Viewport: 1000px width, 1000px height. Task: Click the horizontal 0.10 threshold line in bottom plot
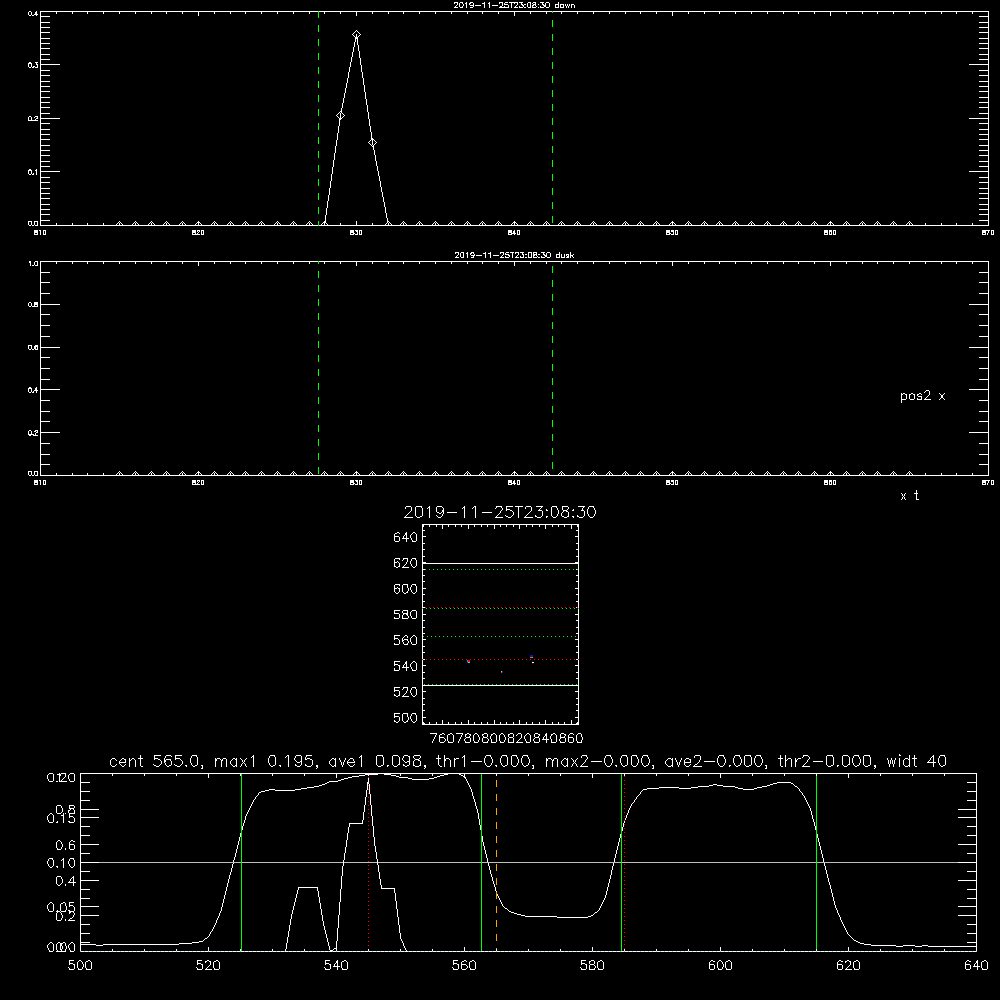[528, 862]
